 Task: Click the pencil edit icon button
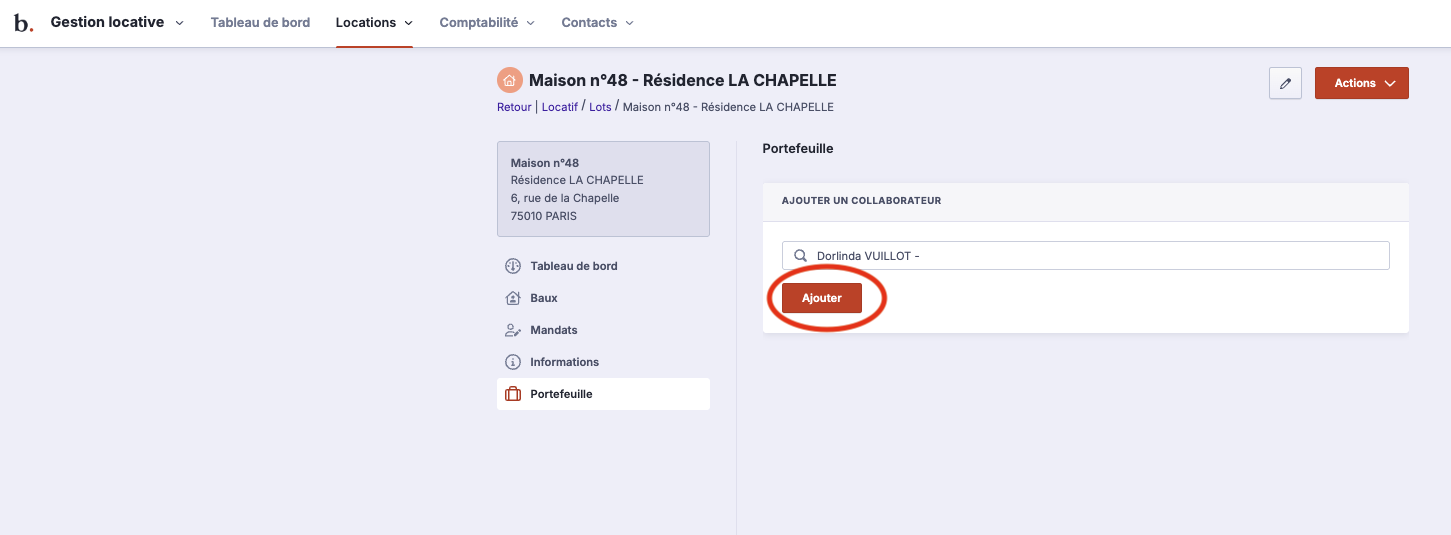pos(1285,83)
